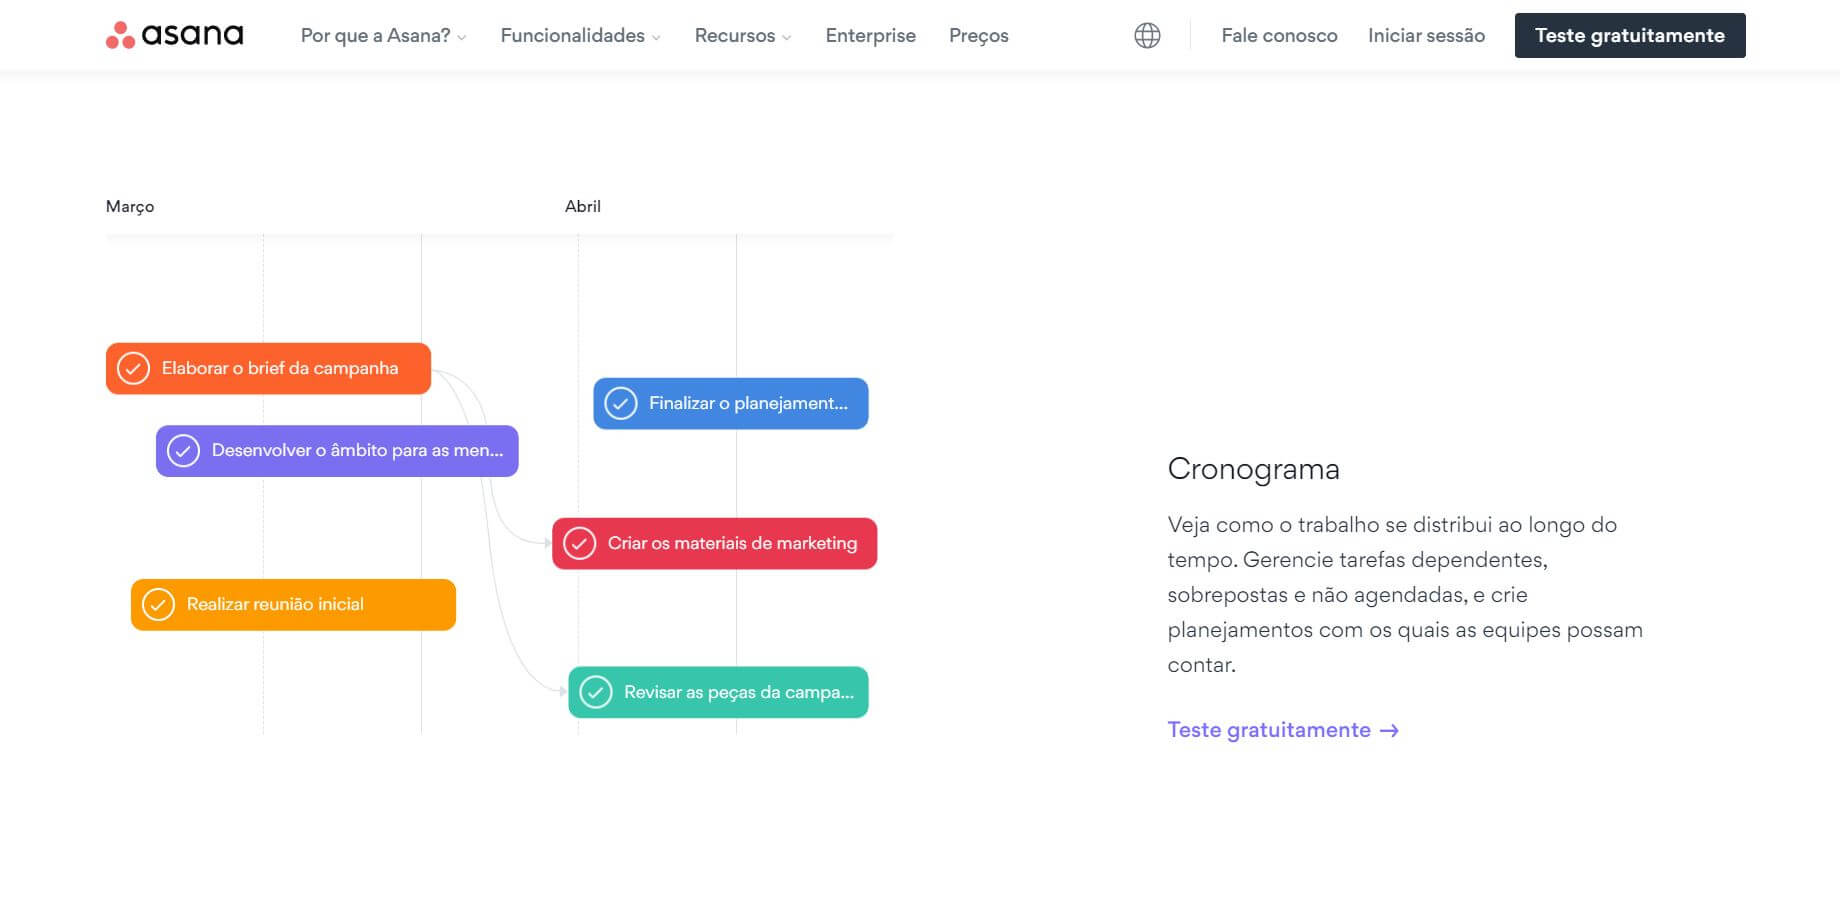
Task: Select the blue Finalizar o planejamento card
Action: point(731,404)
